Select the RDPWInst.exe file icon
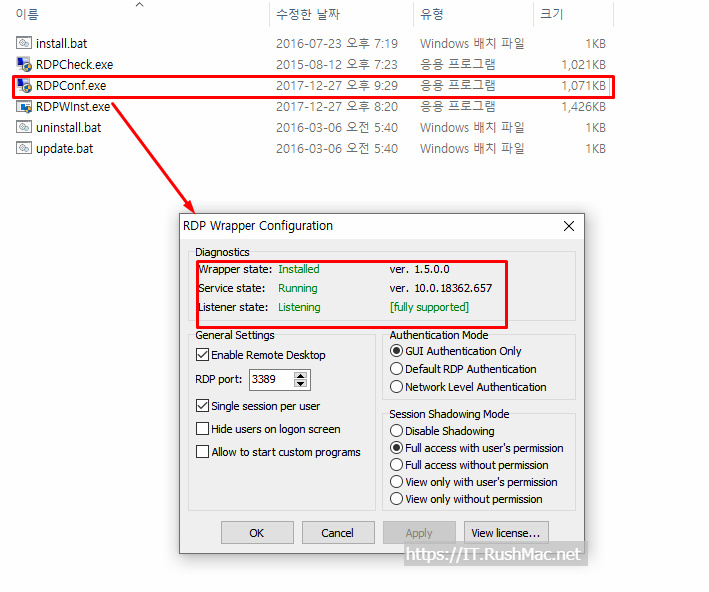The height and width of the screenshot is (592, 709). coord(24,107)
